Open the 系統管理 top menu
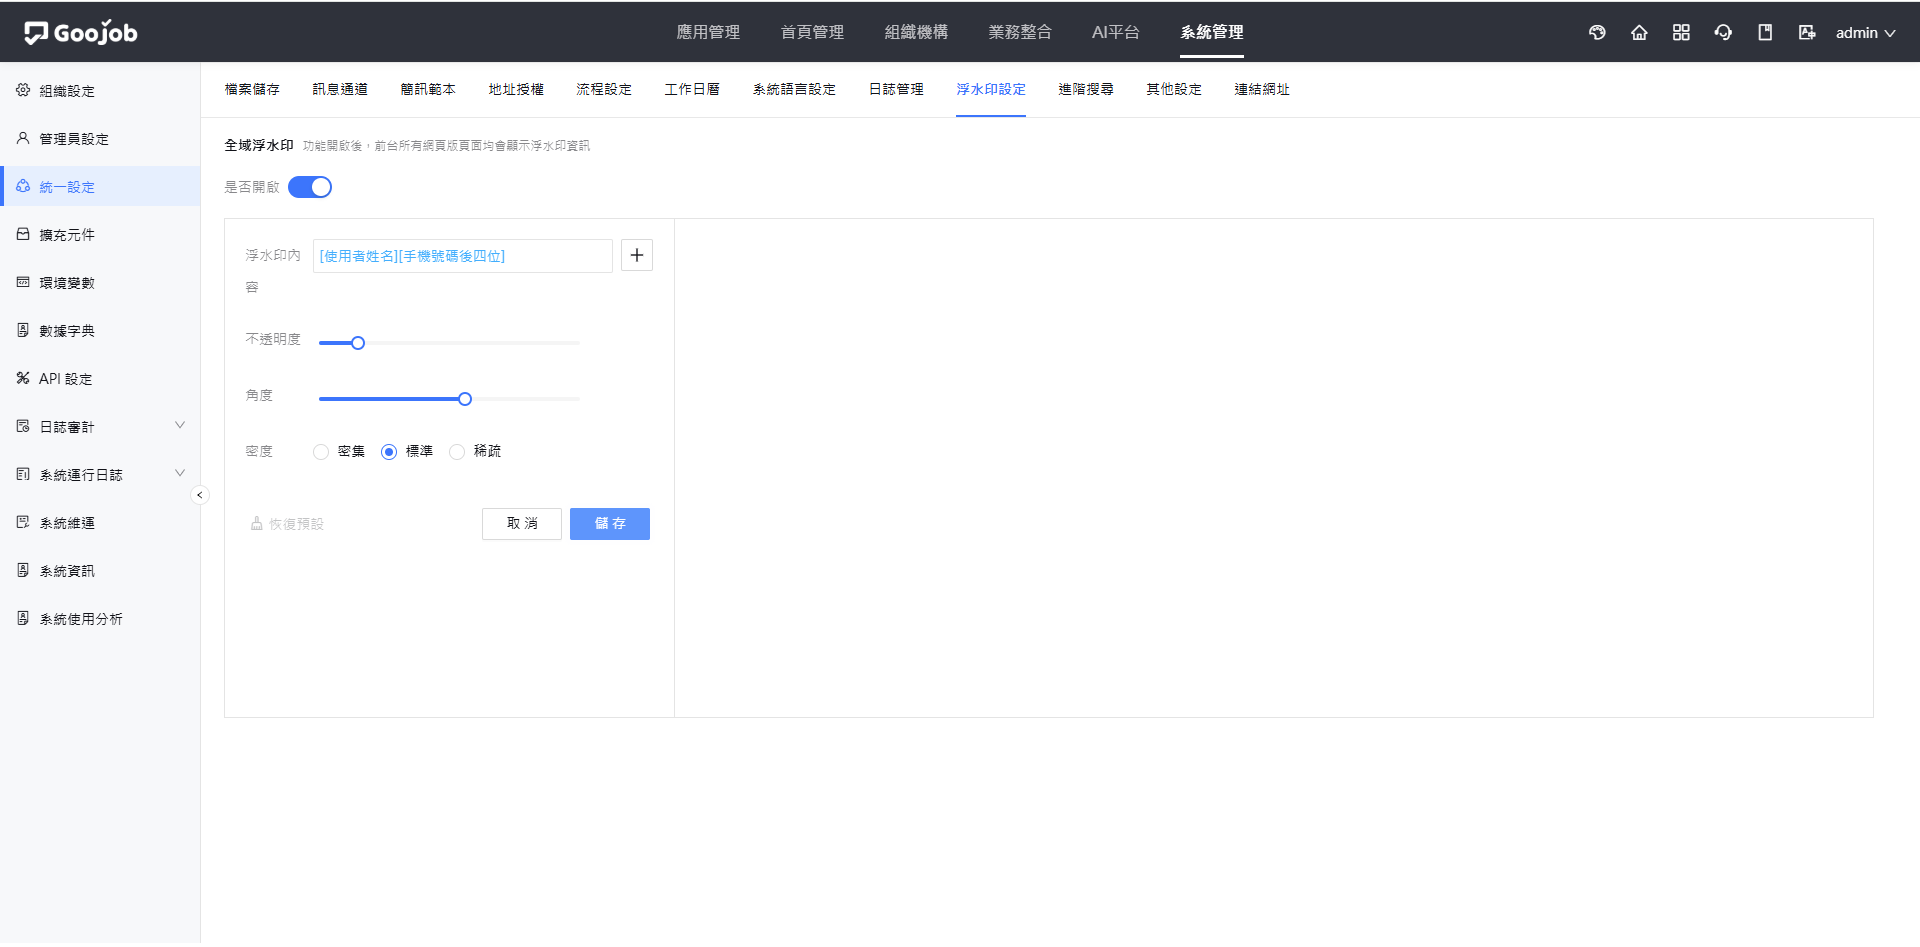The height and width of the screenshot is (947, 1920). [1212, 32]
